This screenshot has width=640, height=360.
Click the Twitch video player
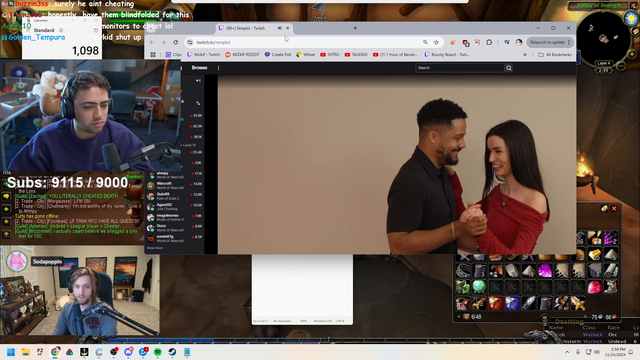pos(397,164)
